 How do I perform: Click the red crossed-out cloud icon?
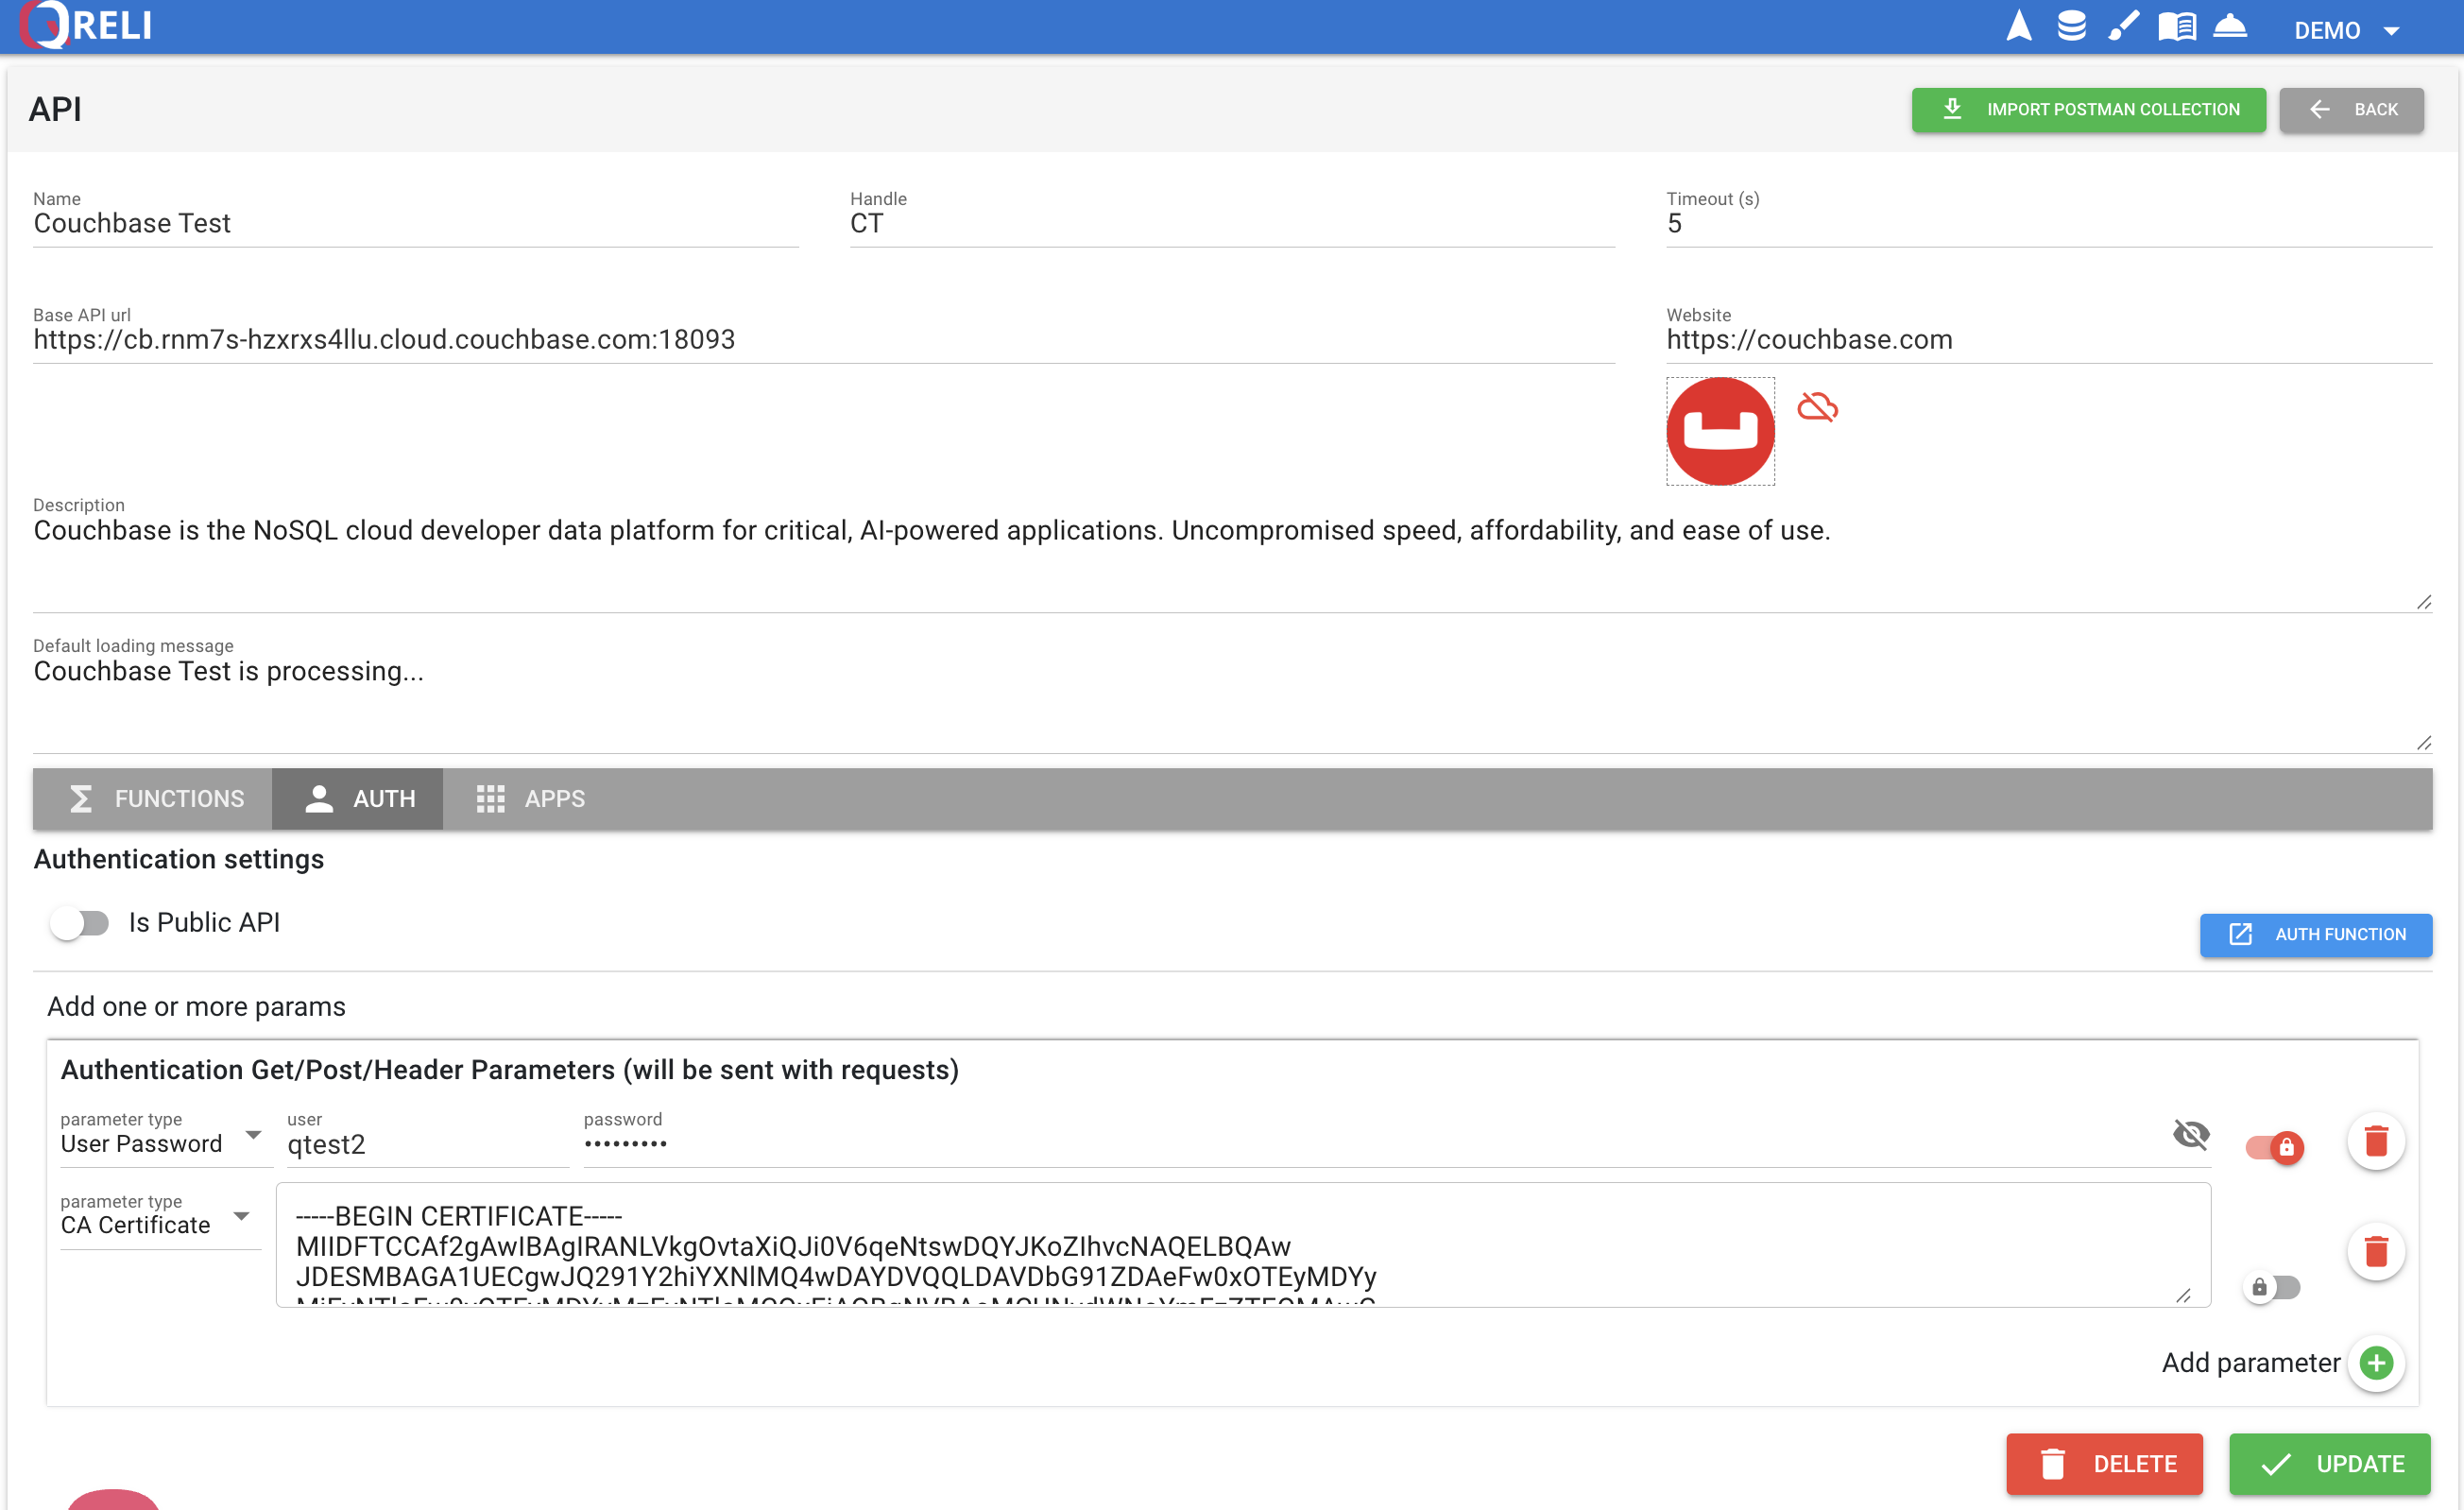pyautogui.click(x=1817, y=407)
